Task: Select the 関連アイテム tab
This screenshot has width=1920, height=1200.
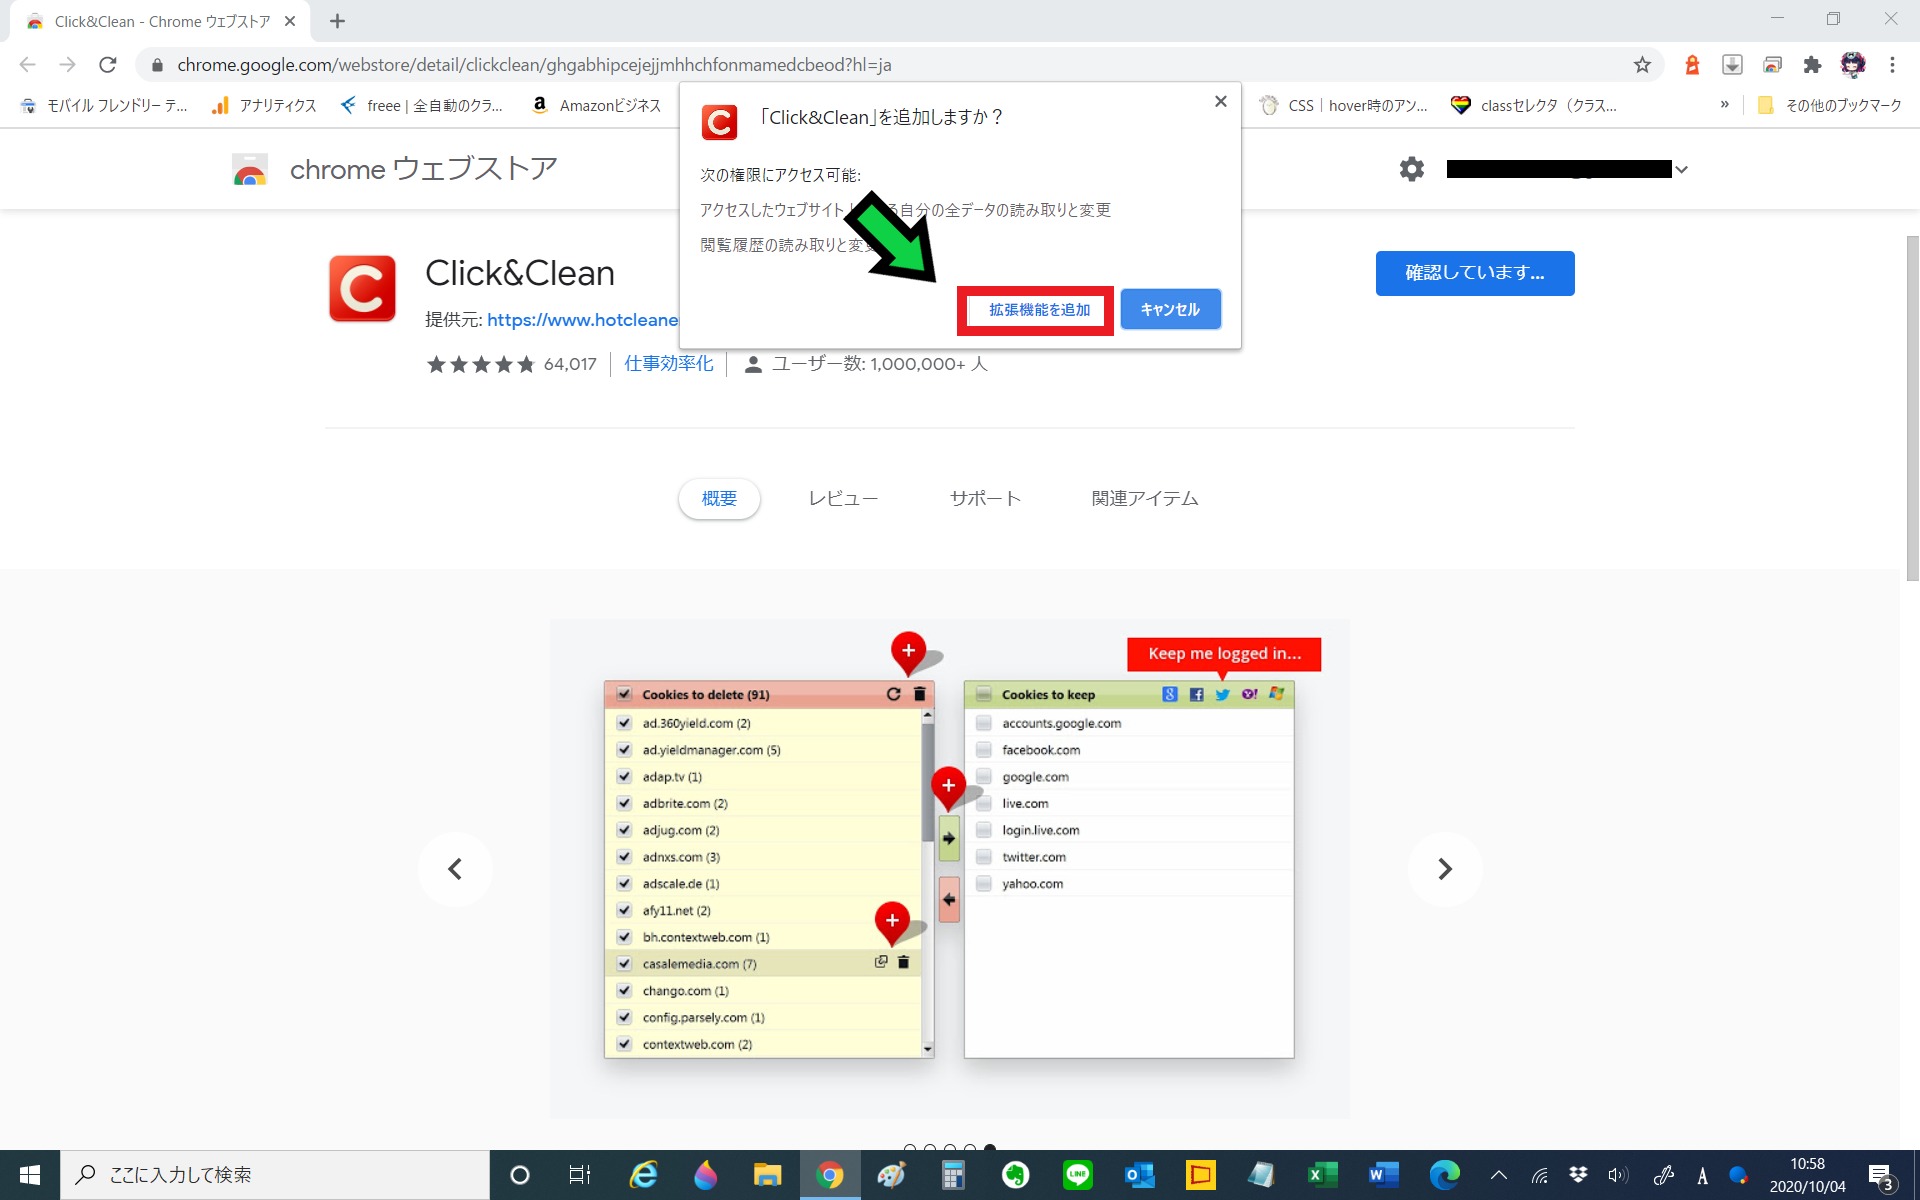Action: [1145, 498]
